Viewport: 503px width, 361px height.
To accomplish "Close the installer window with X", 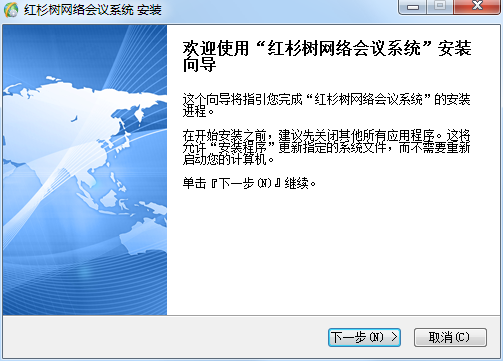I will (x=477, y=7).
